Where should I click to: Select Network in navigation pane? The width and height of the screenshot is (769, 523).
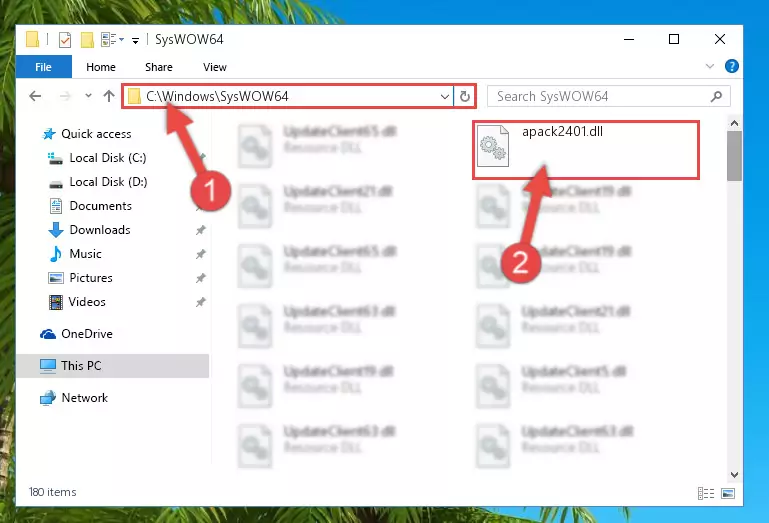(x=84, y=397)
